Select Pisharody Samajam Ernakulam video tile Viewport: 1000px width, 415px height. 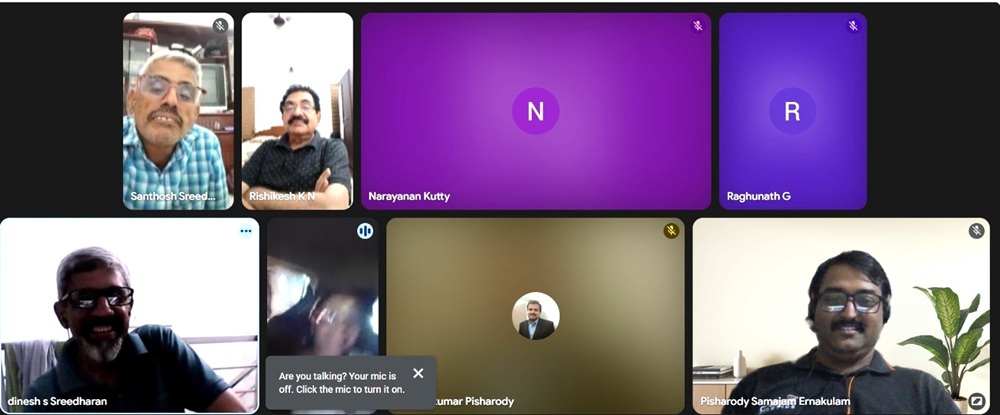tap(841, 316)
